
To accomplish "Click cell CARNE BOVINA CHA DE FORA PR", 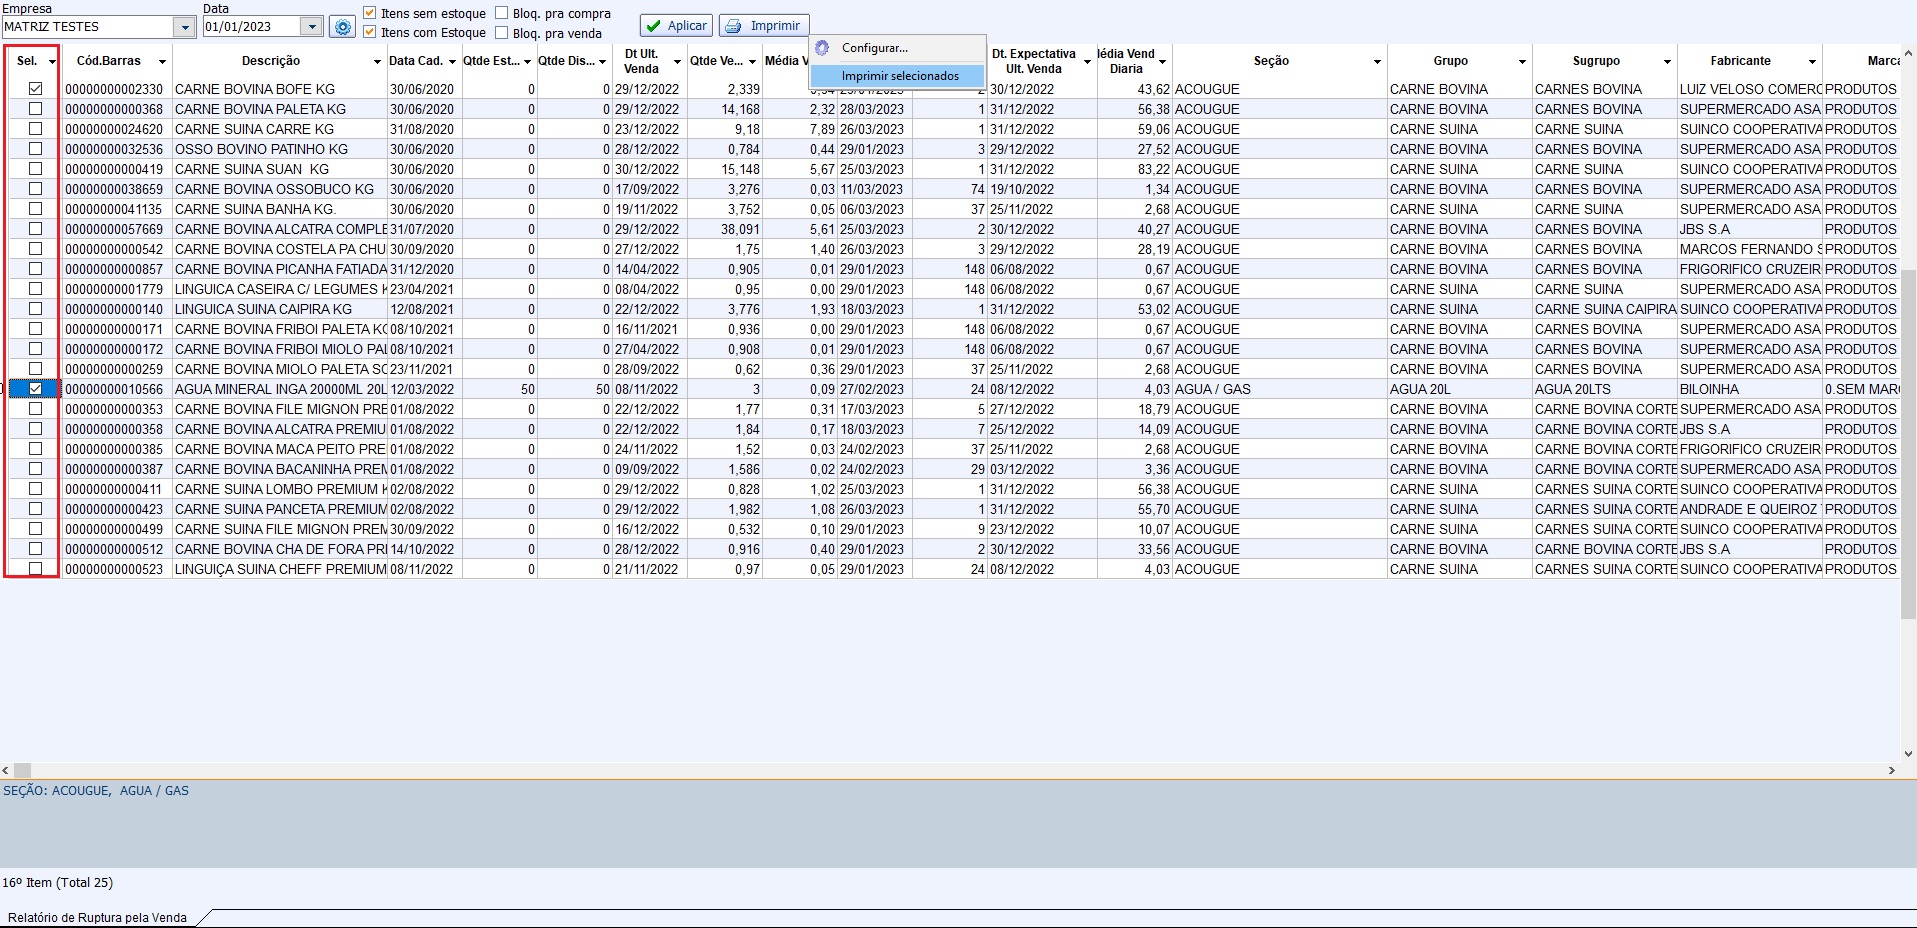I will click(280, 549).
